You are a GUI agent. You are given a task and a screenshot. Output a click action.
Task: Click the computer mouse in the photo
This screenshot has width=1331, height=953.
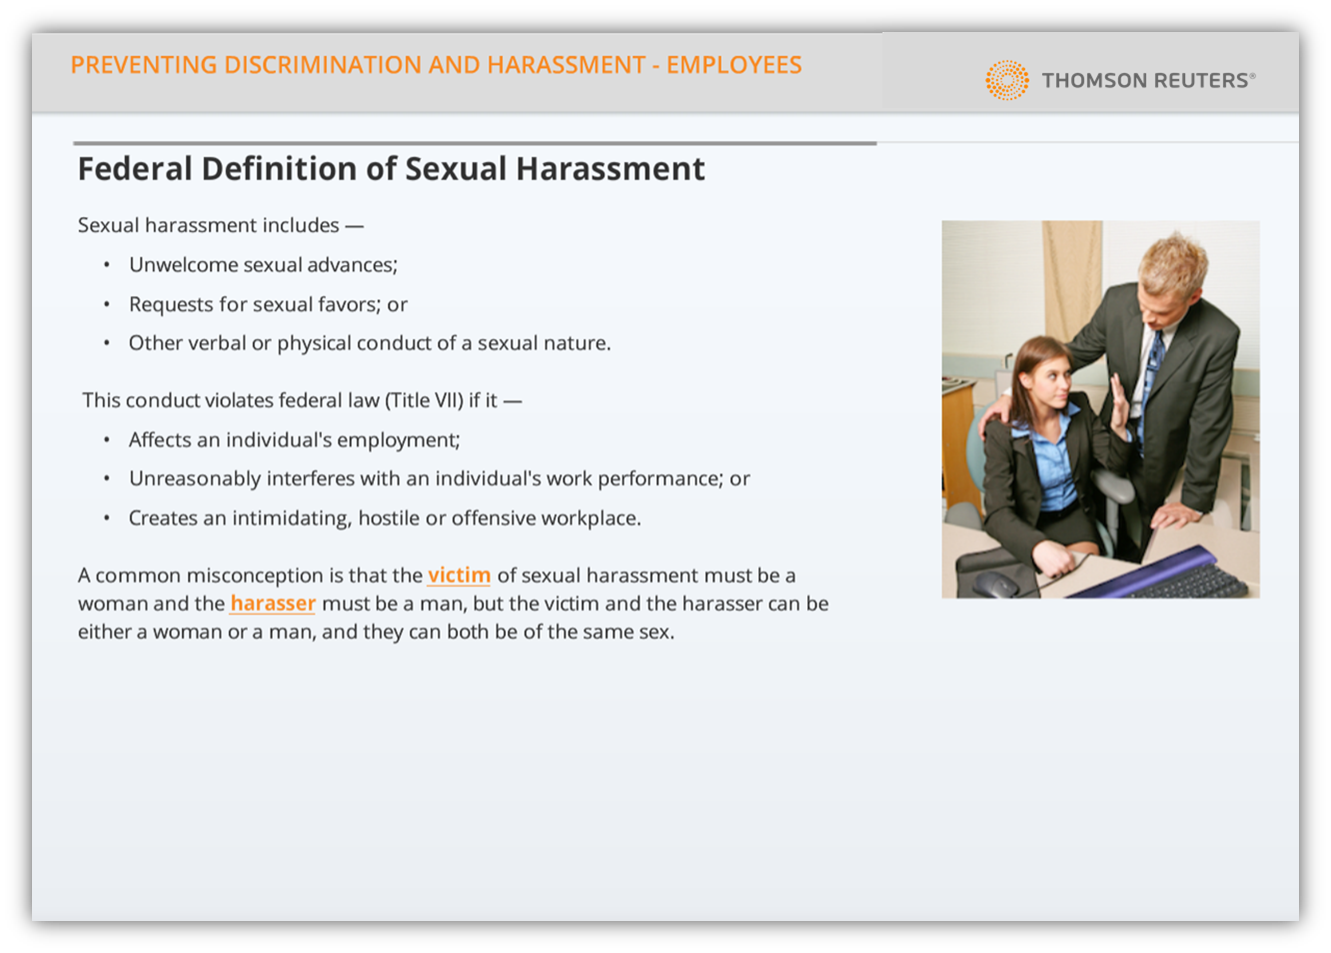994,583
